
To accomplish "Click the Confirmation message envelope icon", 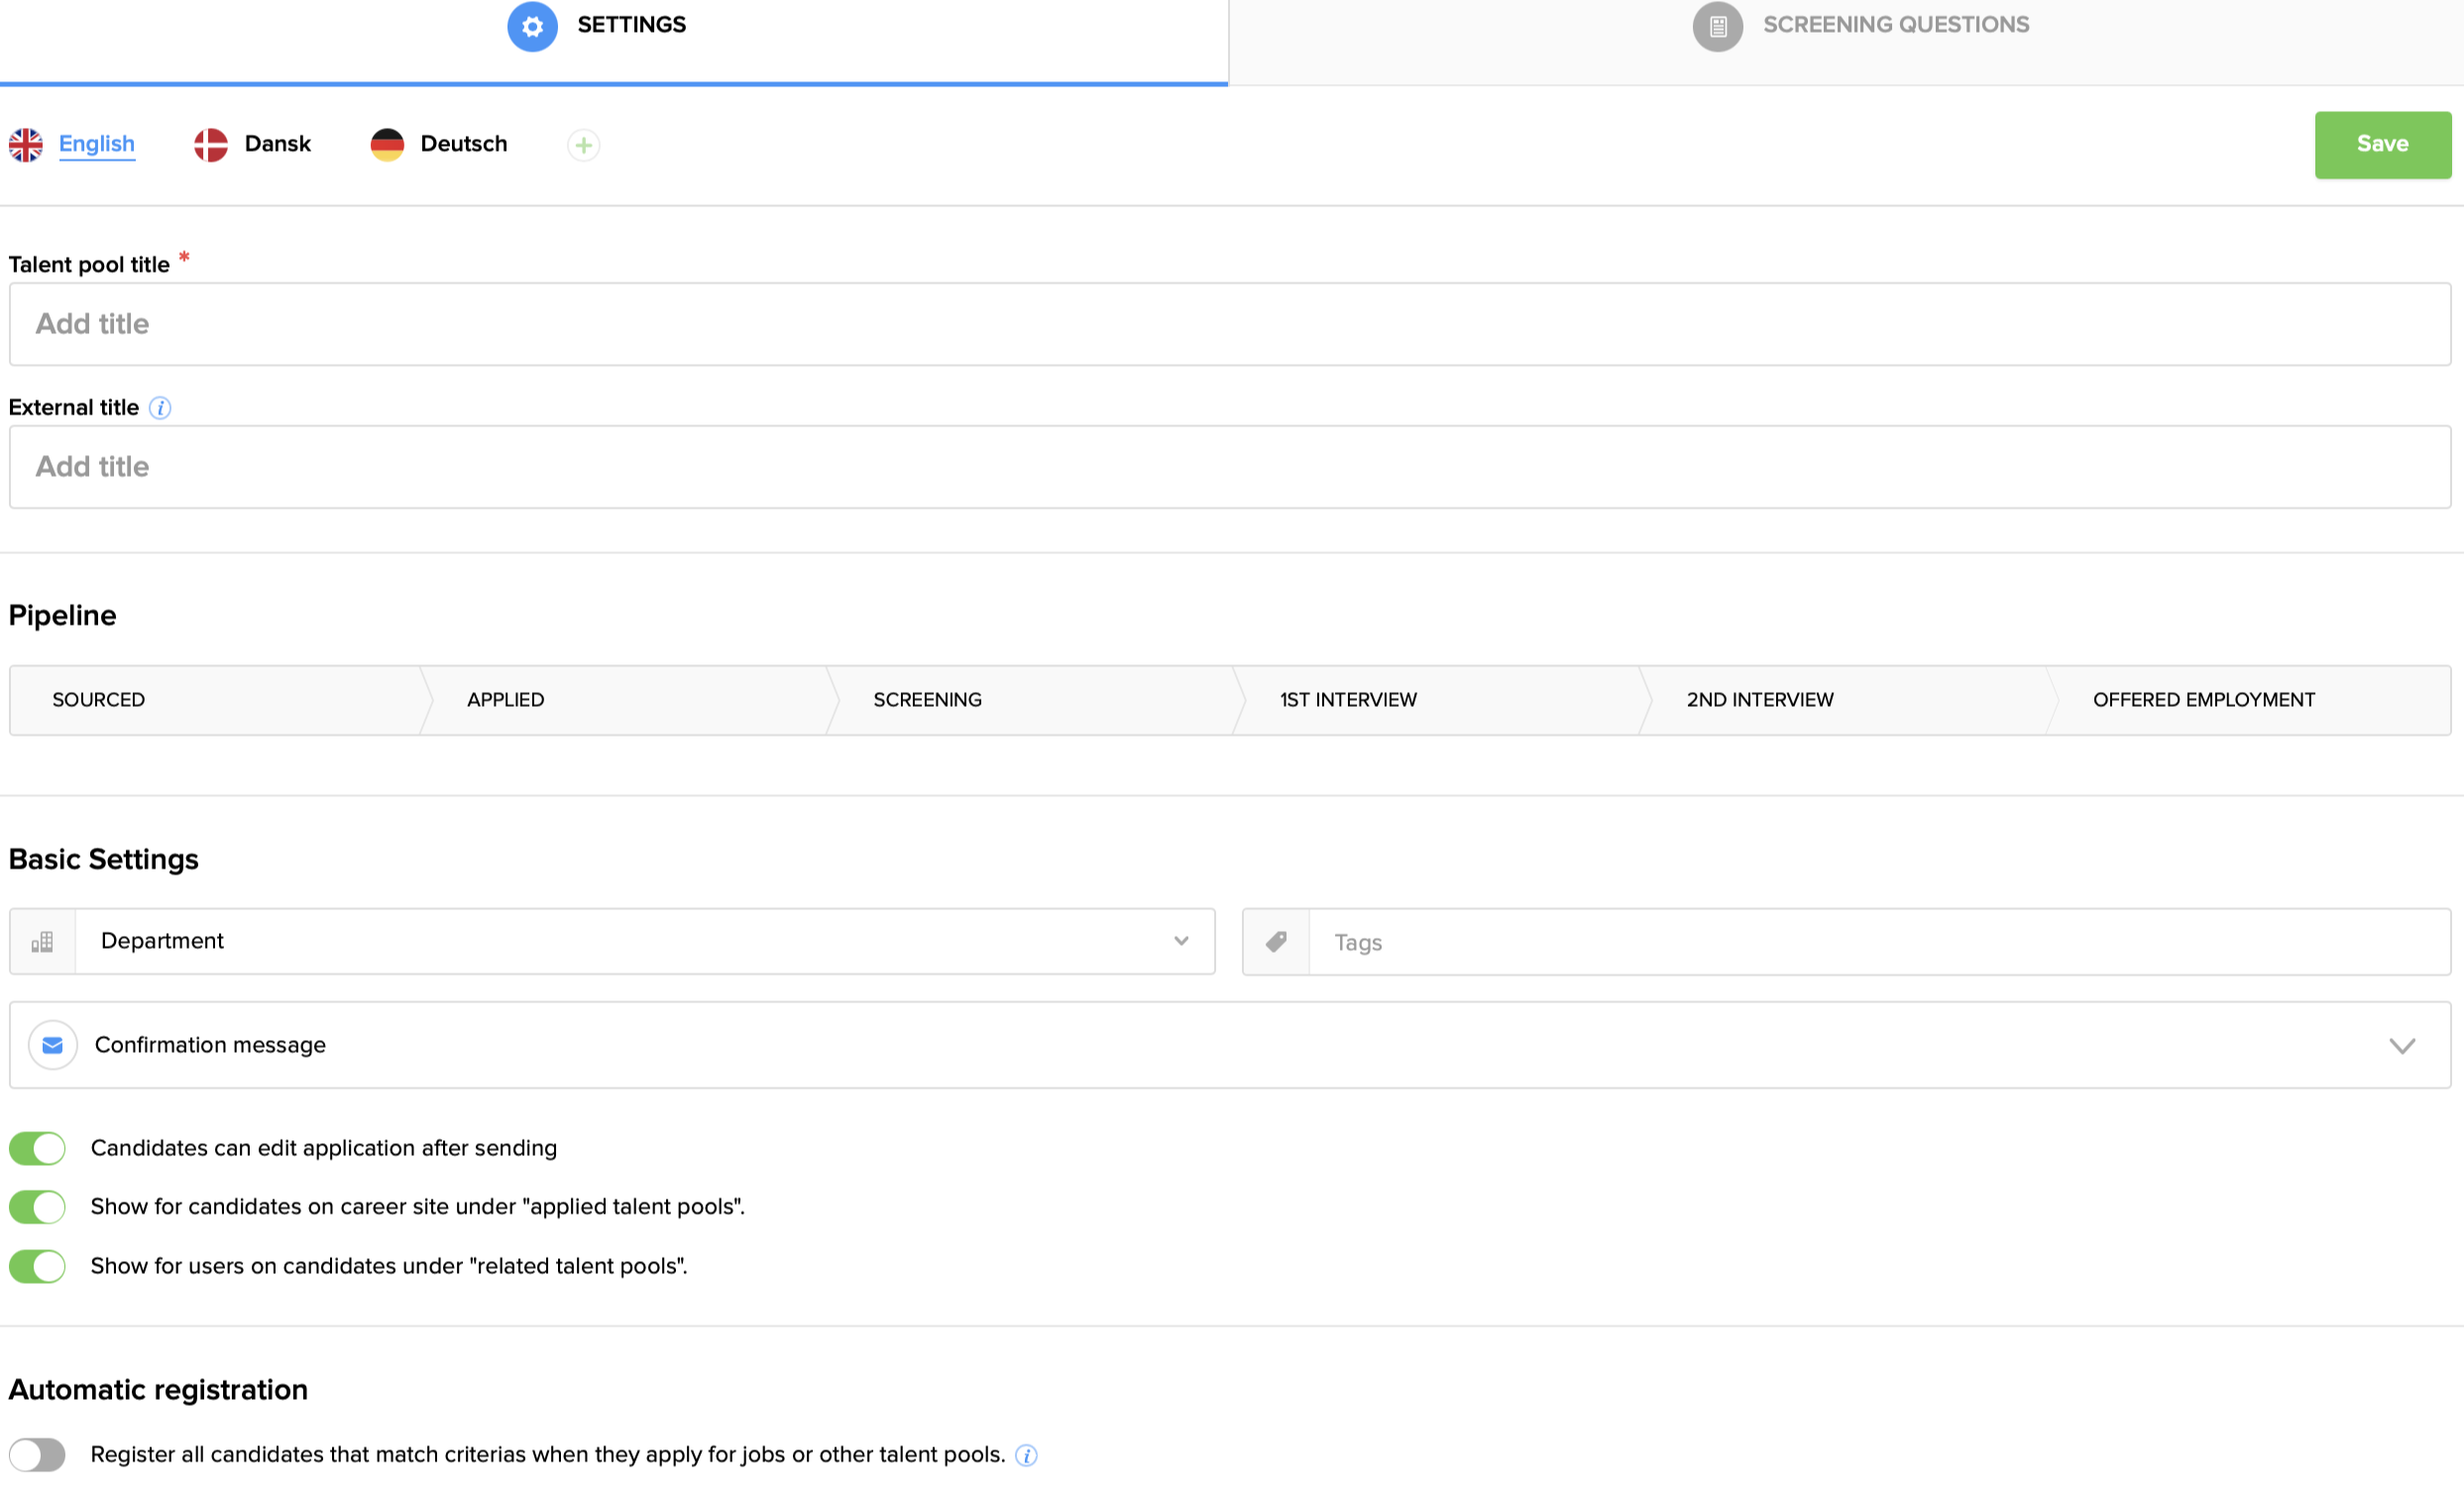I will click(53, 1045).
